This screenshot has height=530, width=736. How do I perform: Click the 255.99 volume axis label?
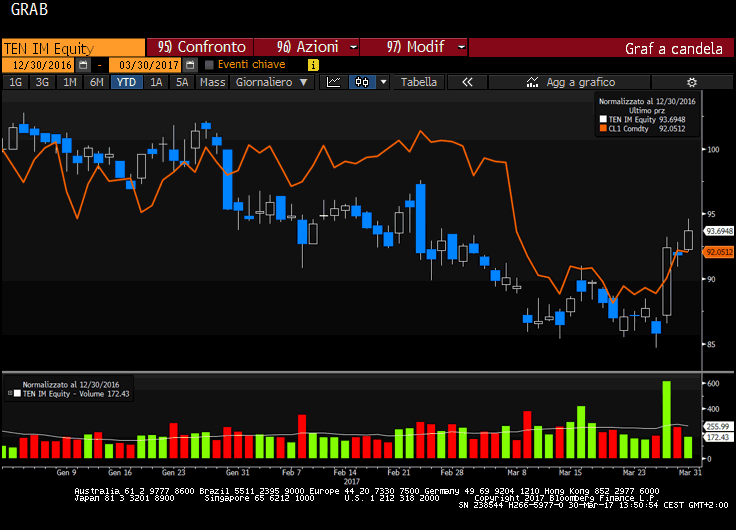[718, 426]
